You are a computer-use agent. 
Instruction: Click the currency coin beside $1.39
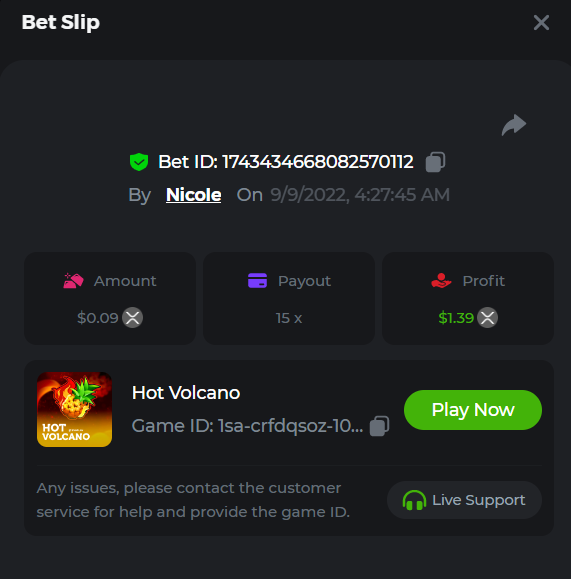point(488,318)
